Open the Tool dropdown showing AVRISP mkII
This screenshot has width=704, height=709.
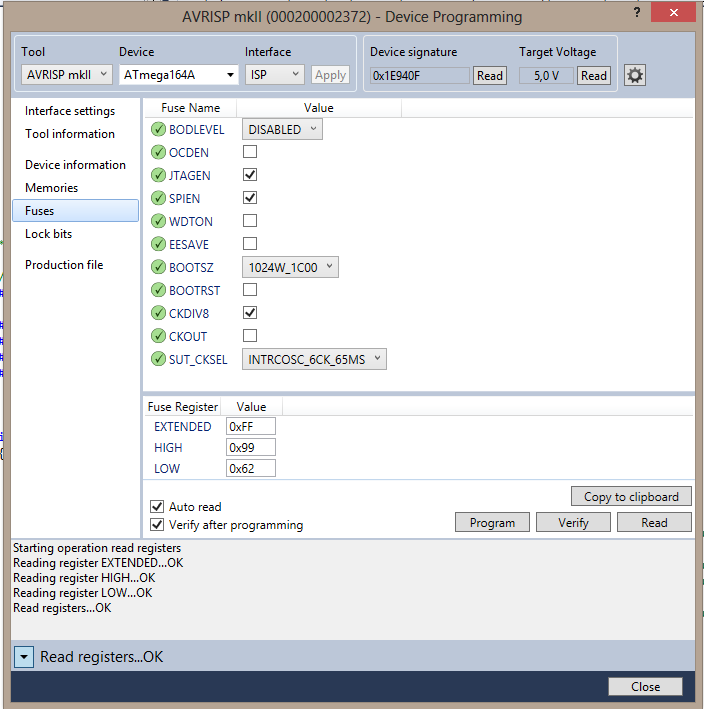pyautogui.click(x=67, y=75)
